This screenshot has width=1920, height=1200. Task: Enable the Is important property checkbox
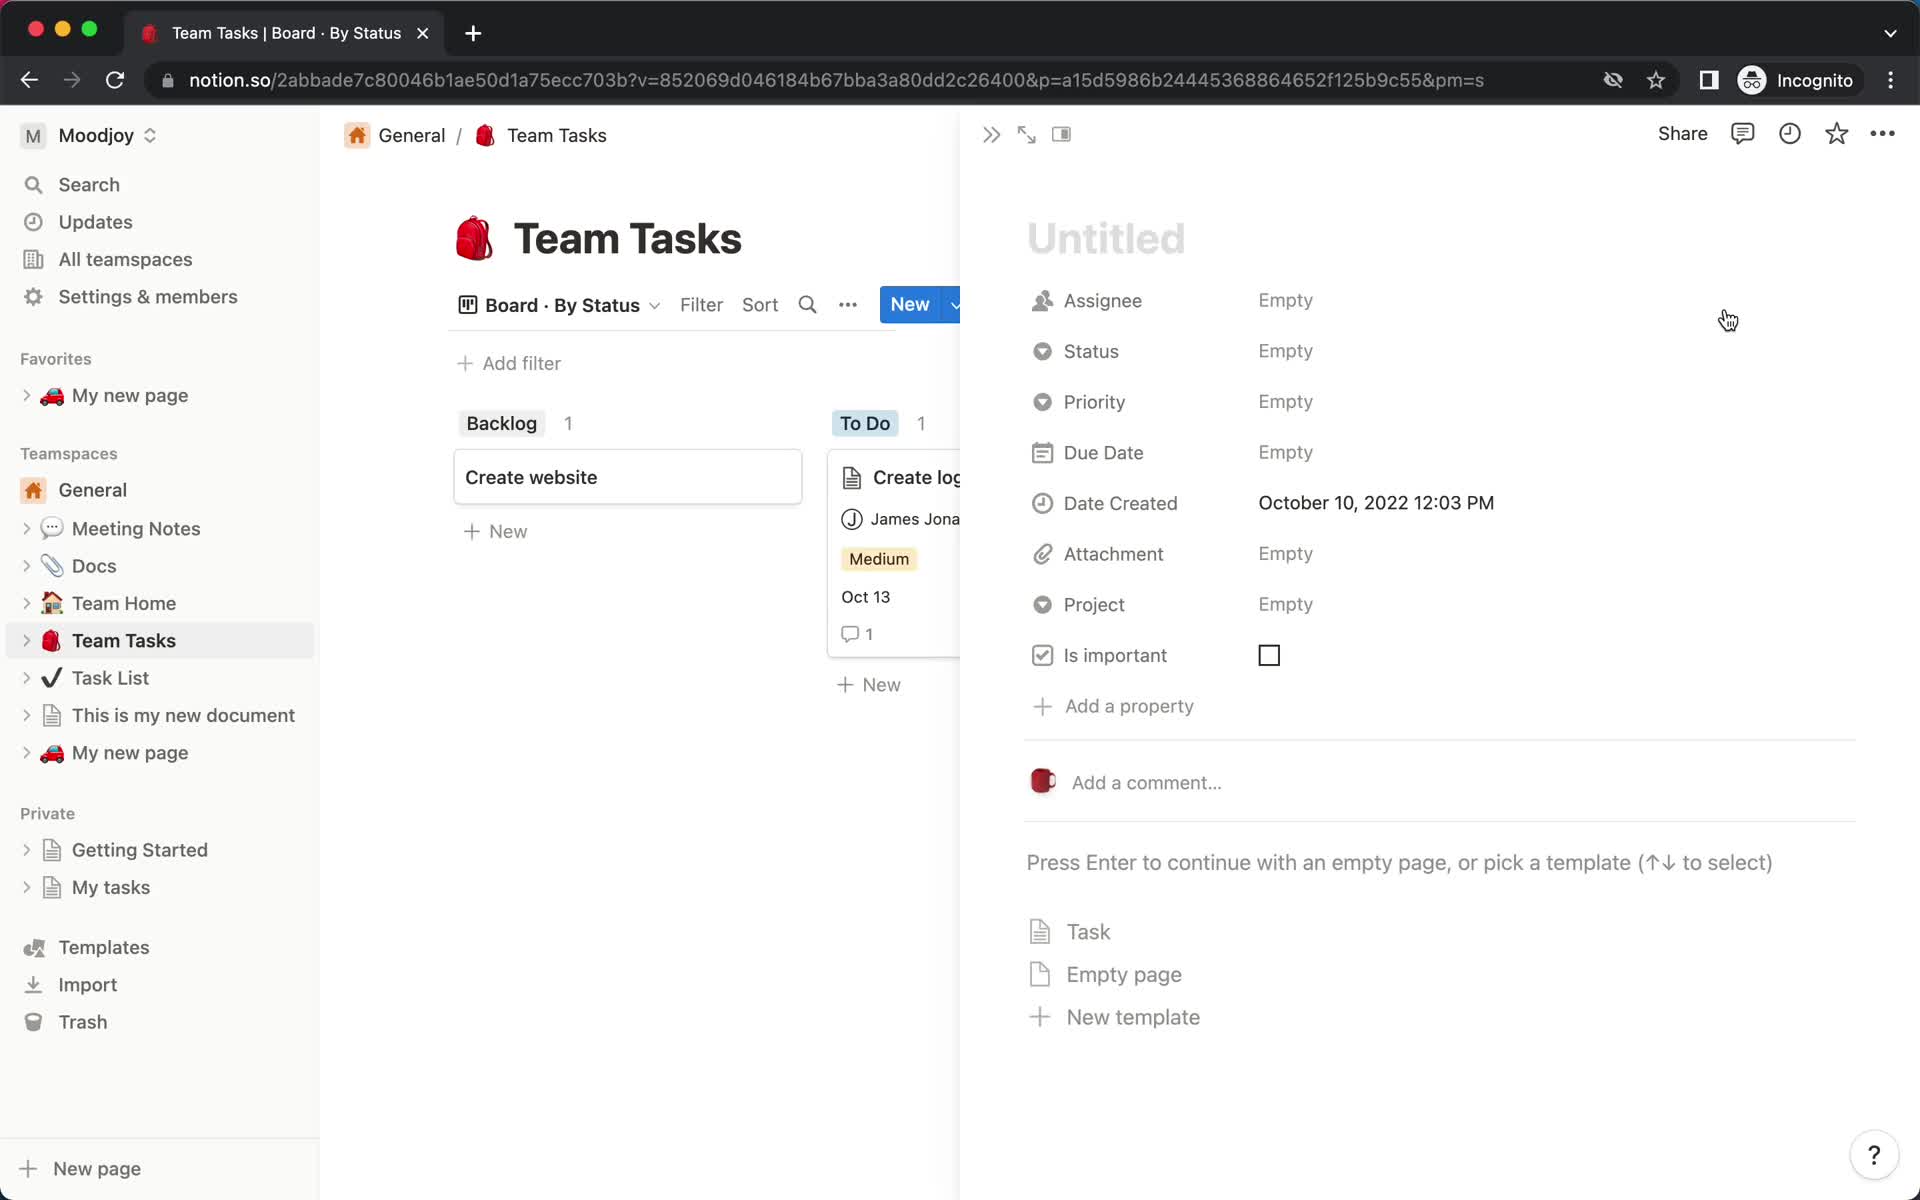tap(1269, 654)
